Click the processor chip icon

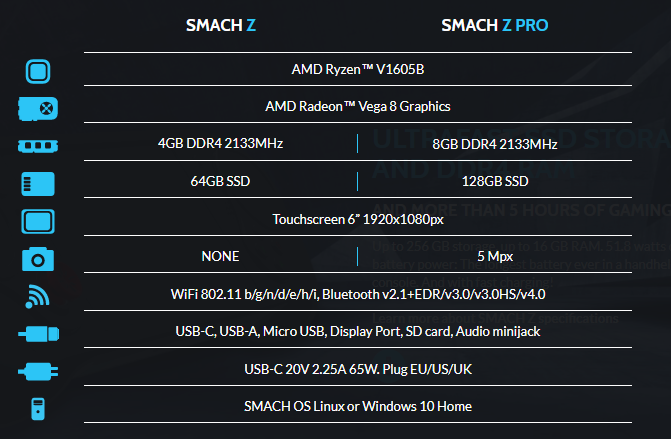(x=38, y=71)
